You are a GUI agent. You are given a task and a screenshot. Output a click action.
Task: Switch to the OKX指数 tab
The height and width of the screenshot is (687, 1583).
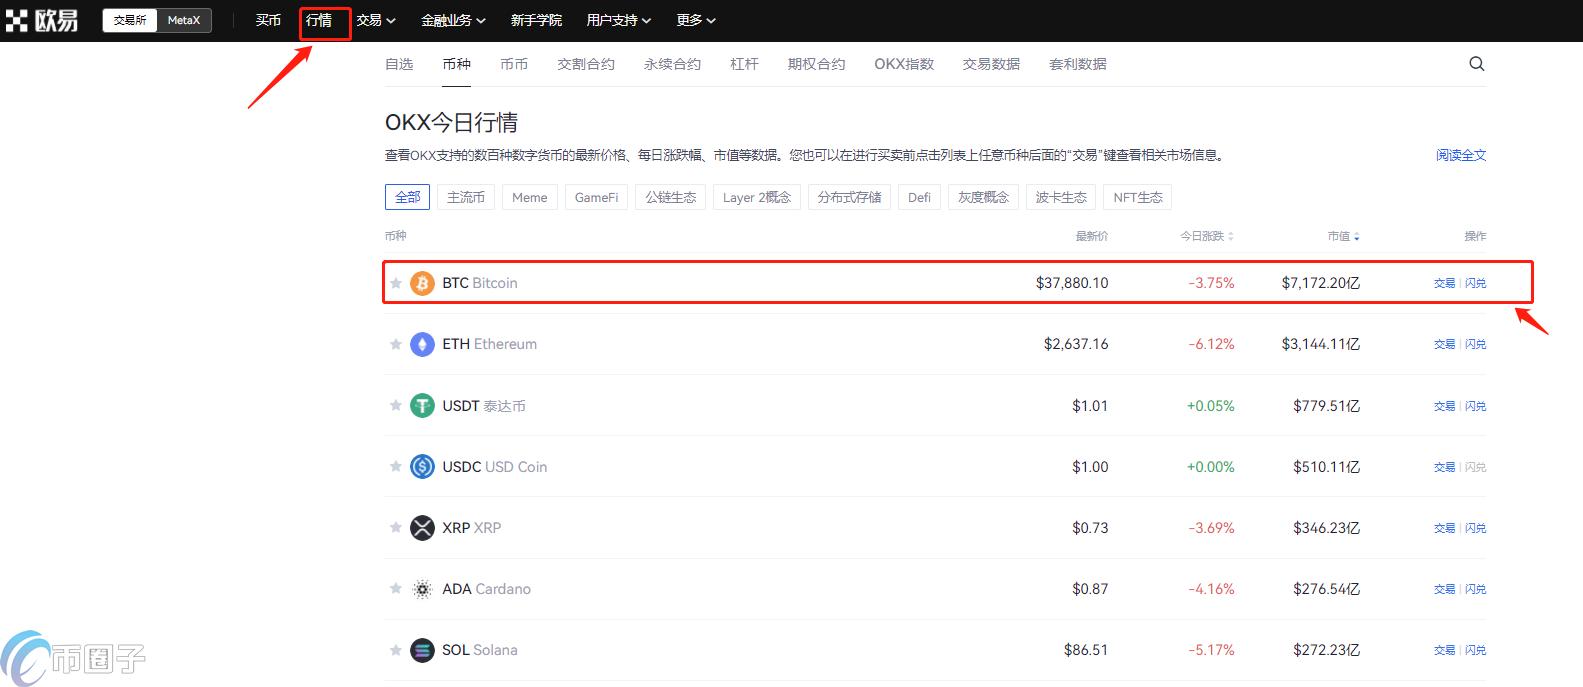coord(904,64)
